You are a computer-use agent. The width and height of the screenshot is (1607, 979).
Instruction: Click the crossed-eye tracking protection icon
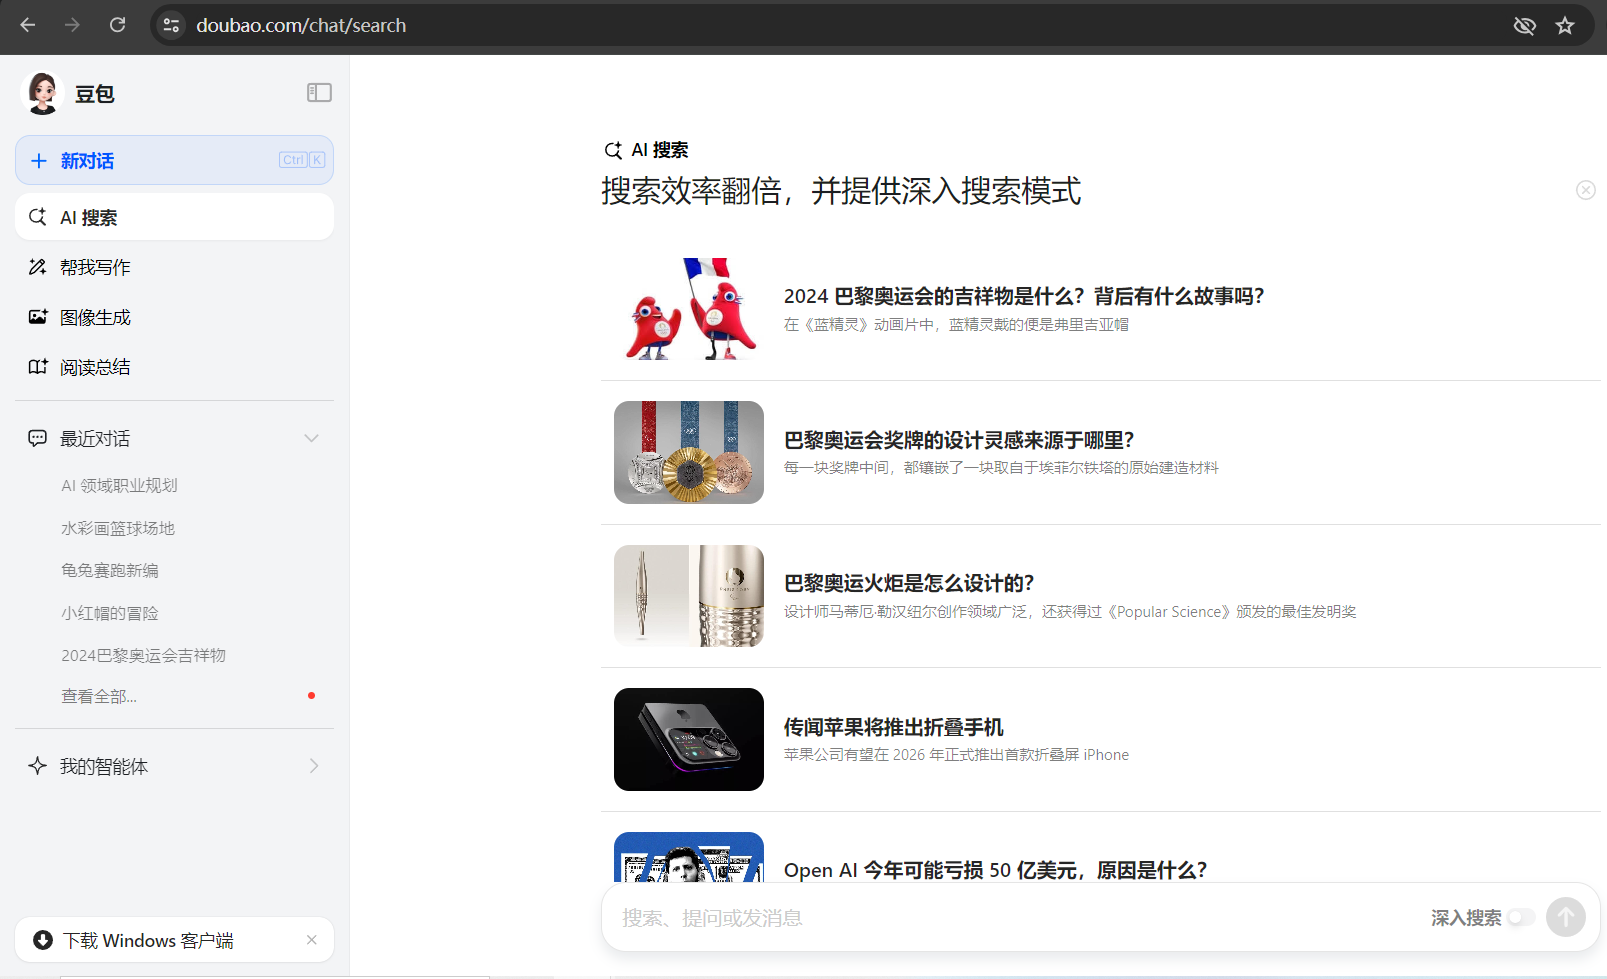[x=1524, y=26]
